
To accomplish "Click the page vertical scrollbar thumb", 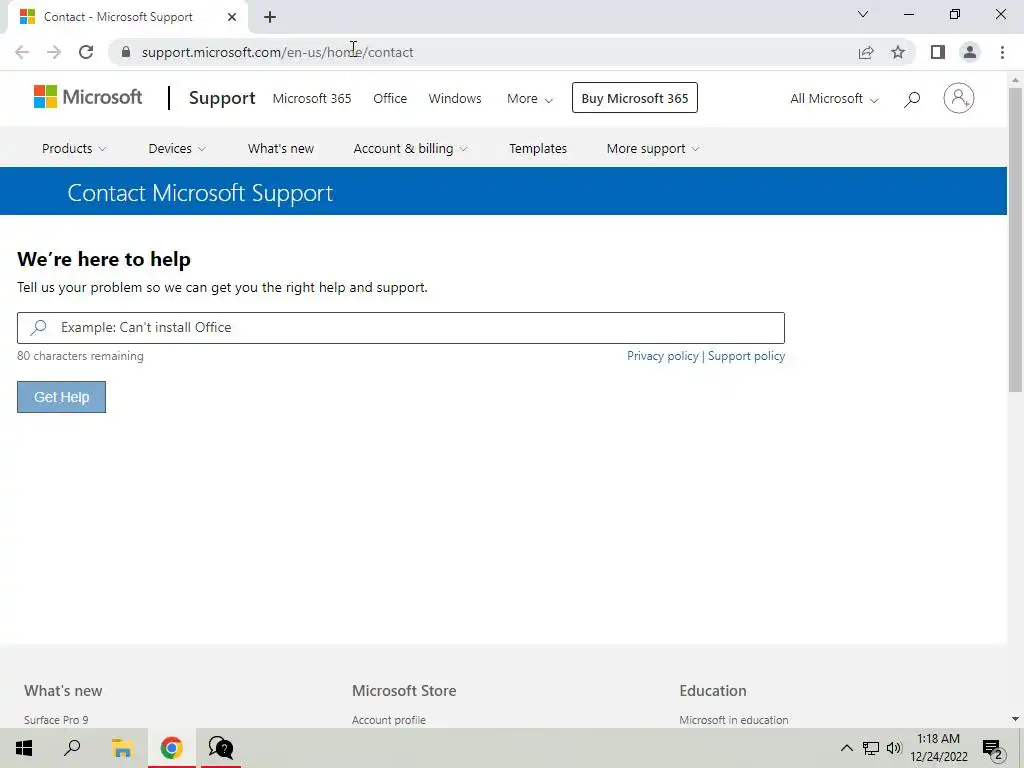I will coord(1015,239).
